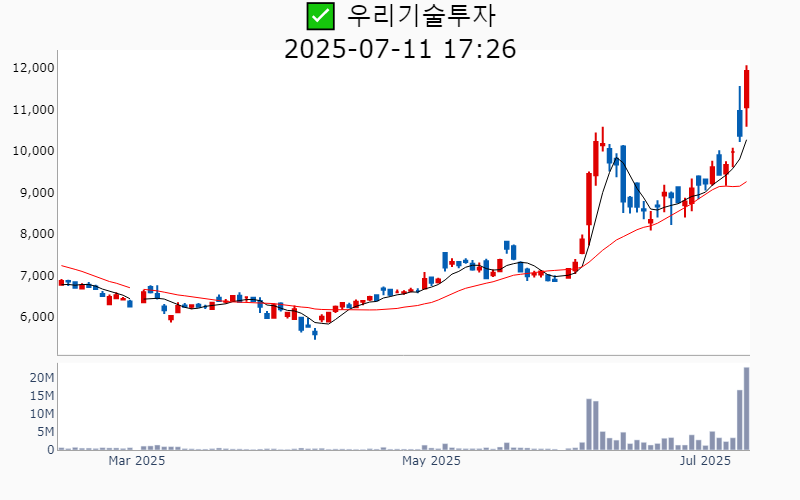
Task: Click the 7,000 price axis label
Action: click(x=36, y=276)
